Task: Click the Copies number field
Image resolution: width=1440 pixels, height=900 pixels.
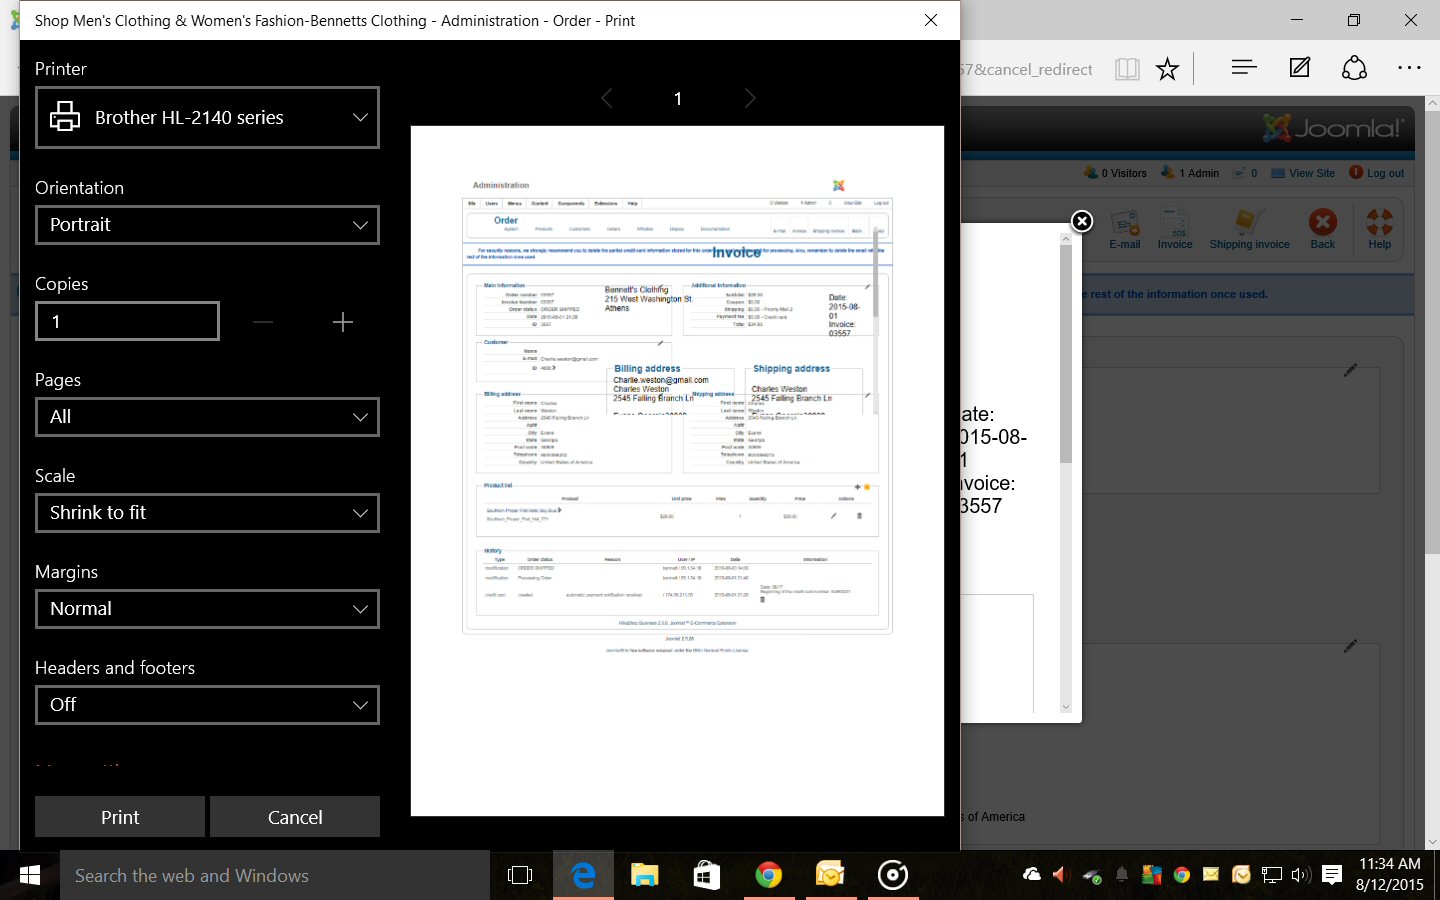Action: click(127, 321)
